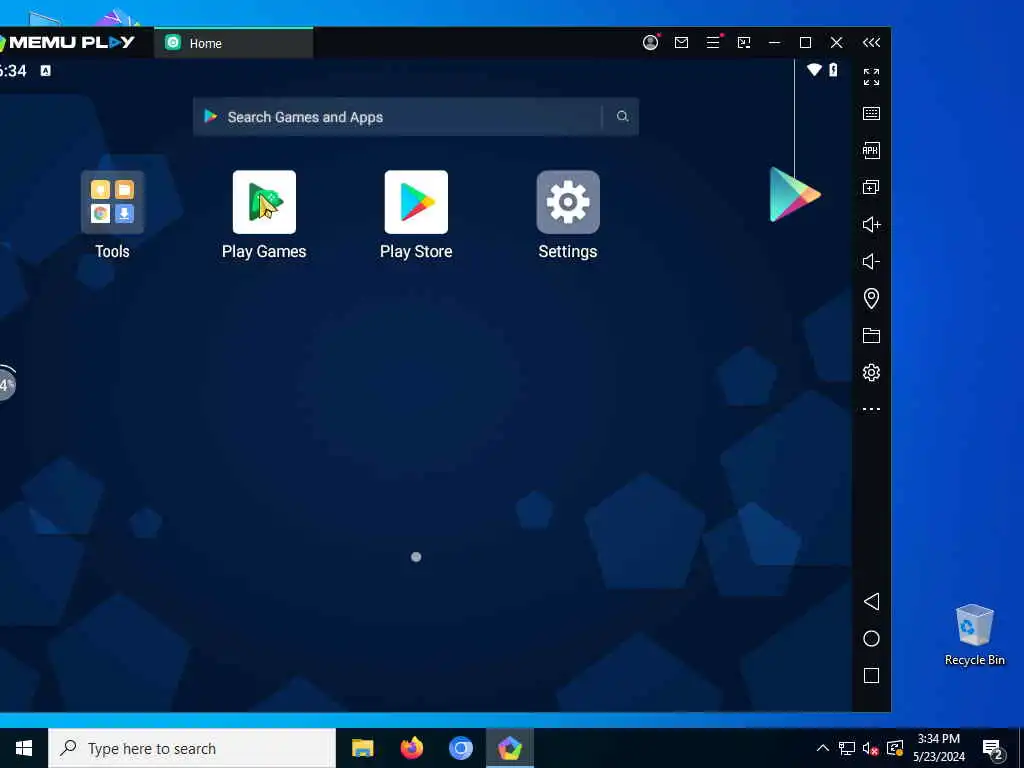Open the GPS location tool
The image size is (1024, 768).
coord(871,298)
